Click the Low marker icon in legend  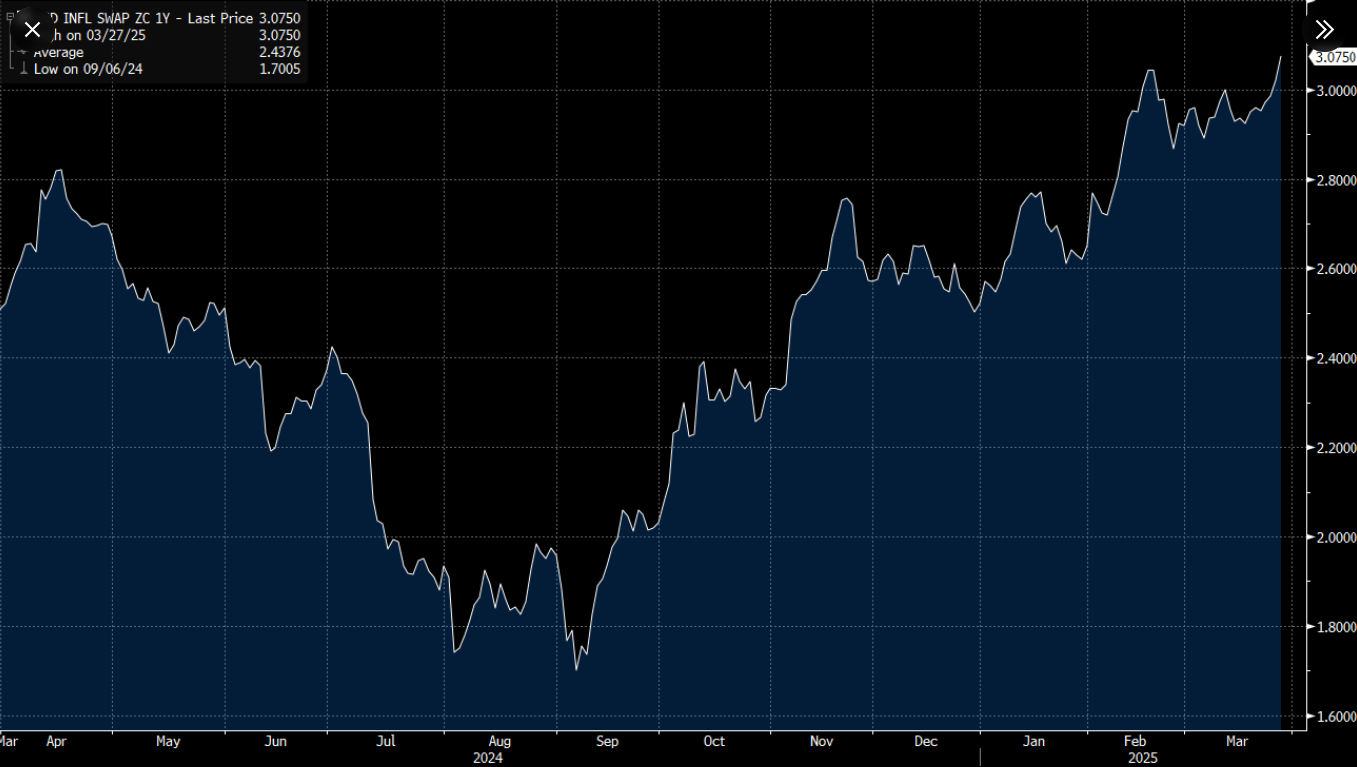coord(22,69)
